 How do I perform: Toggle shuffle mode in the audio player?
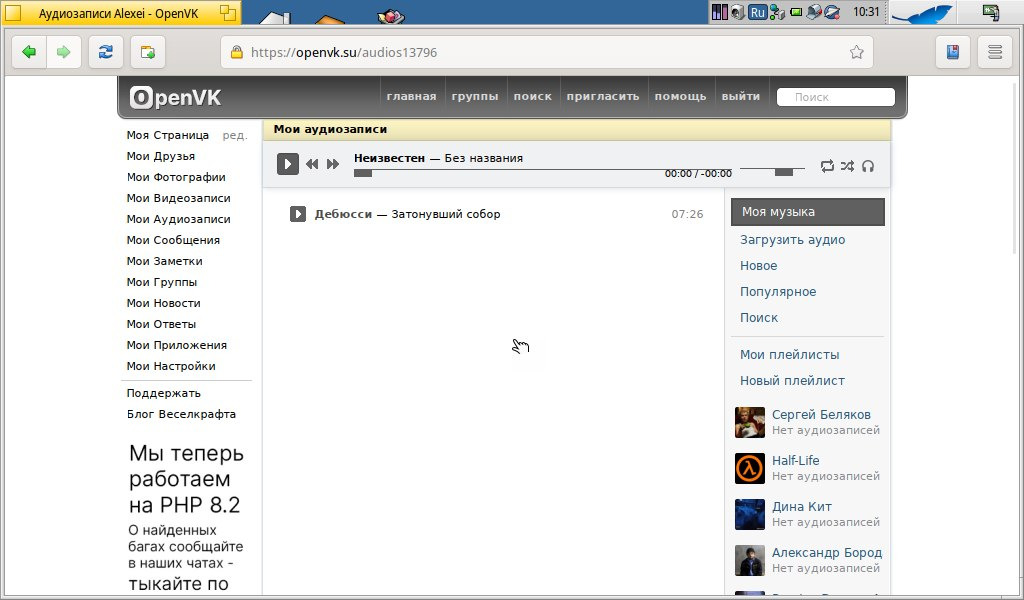click(x=848, y=166)
